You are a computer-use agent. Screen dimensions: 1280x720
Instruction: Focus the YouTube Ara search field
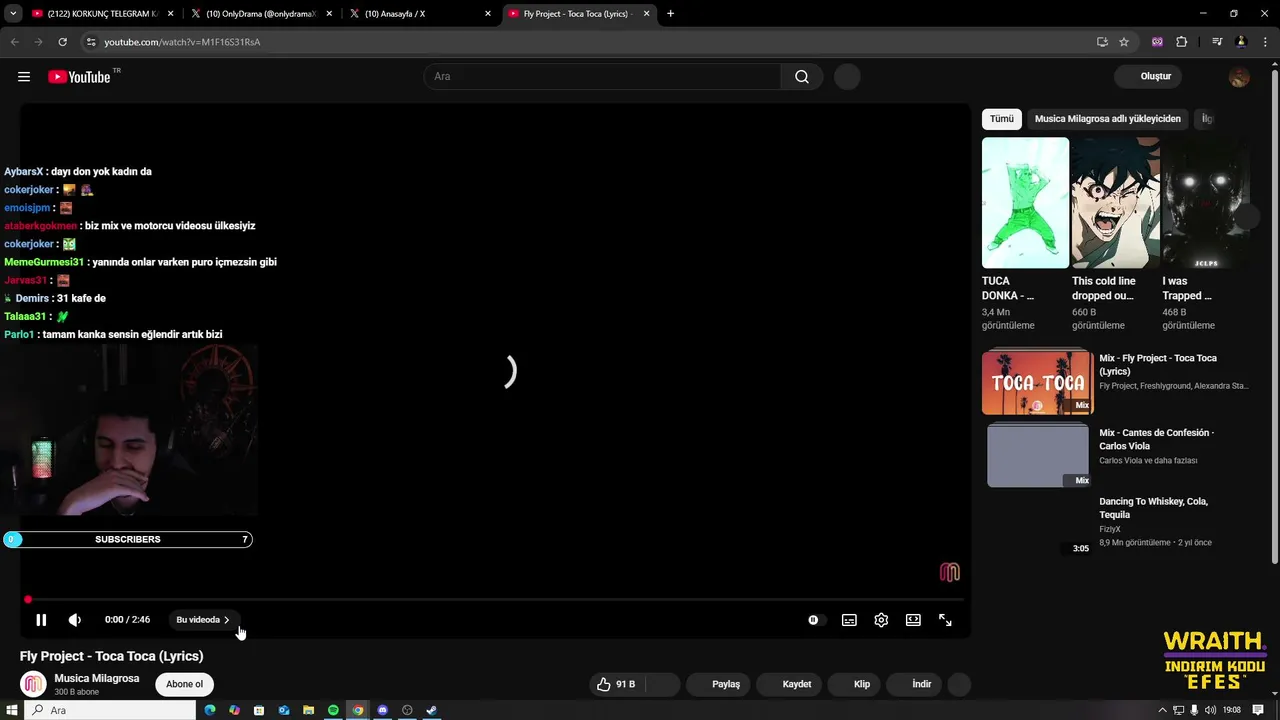tap(603, 77)
